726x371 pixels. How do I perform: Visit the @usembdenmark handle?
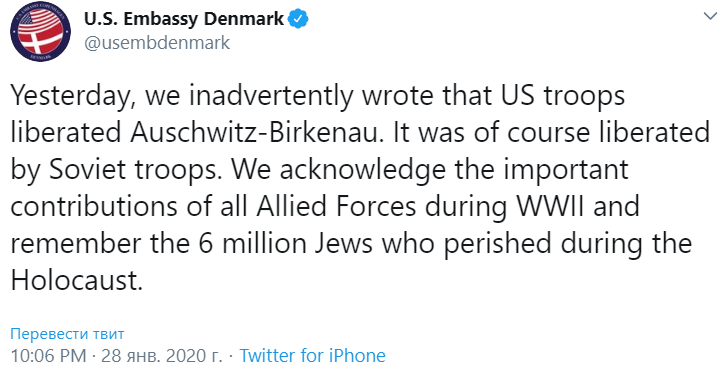(156, 43)
